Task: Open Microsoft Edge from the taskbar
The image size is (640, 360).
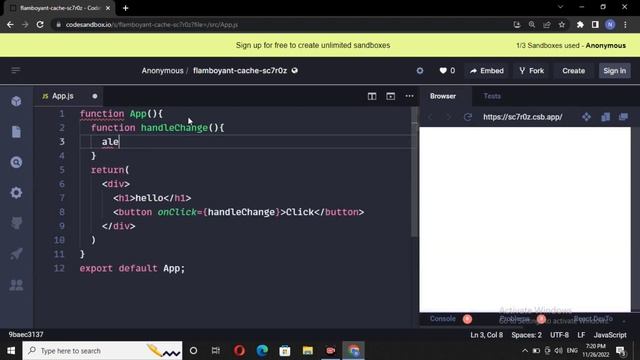Action: pos(262,351)
